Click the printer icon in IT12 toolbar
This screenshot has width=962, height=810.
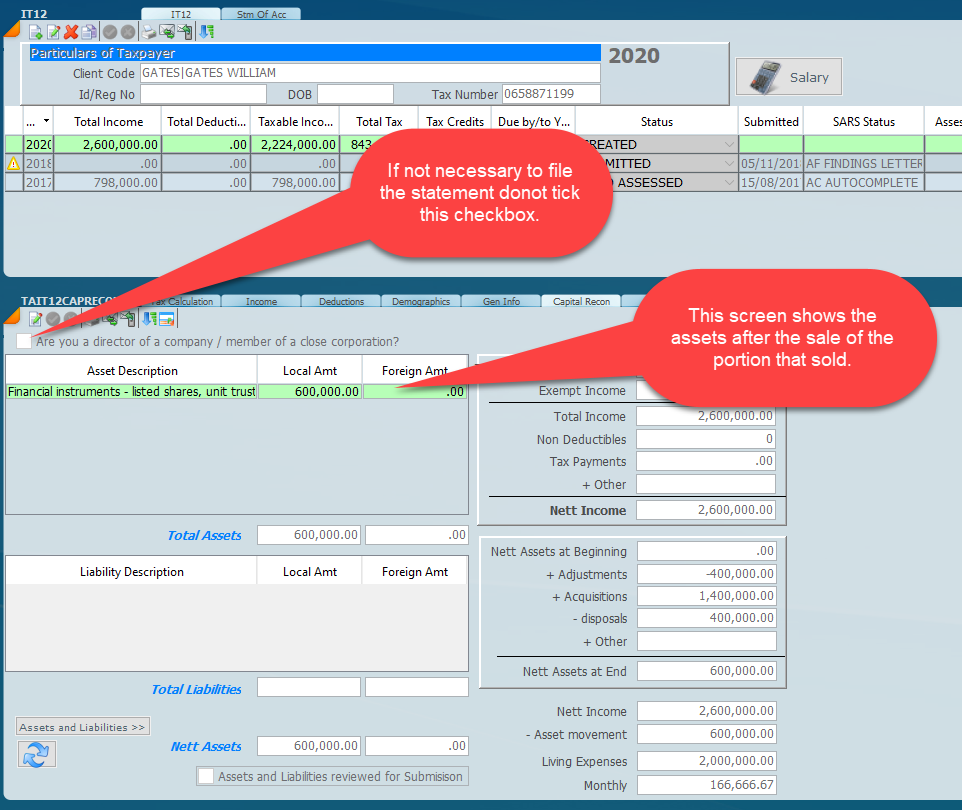[x=148, y=32]
